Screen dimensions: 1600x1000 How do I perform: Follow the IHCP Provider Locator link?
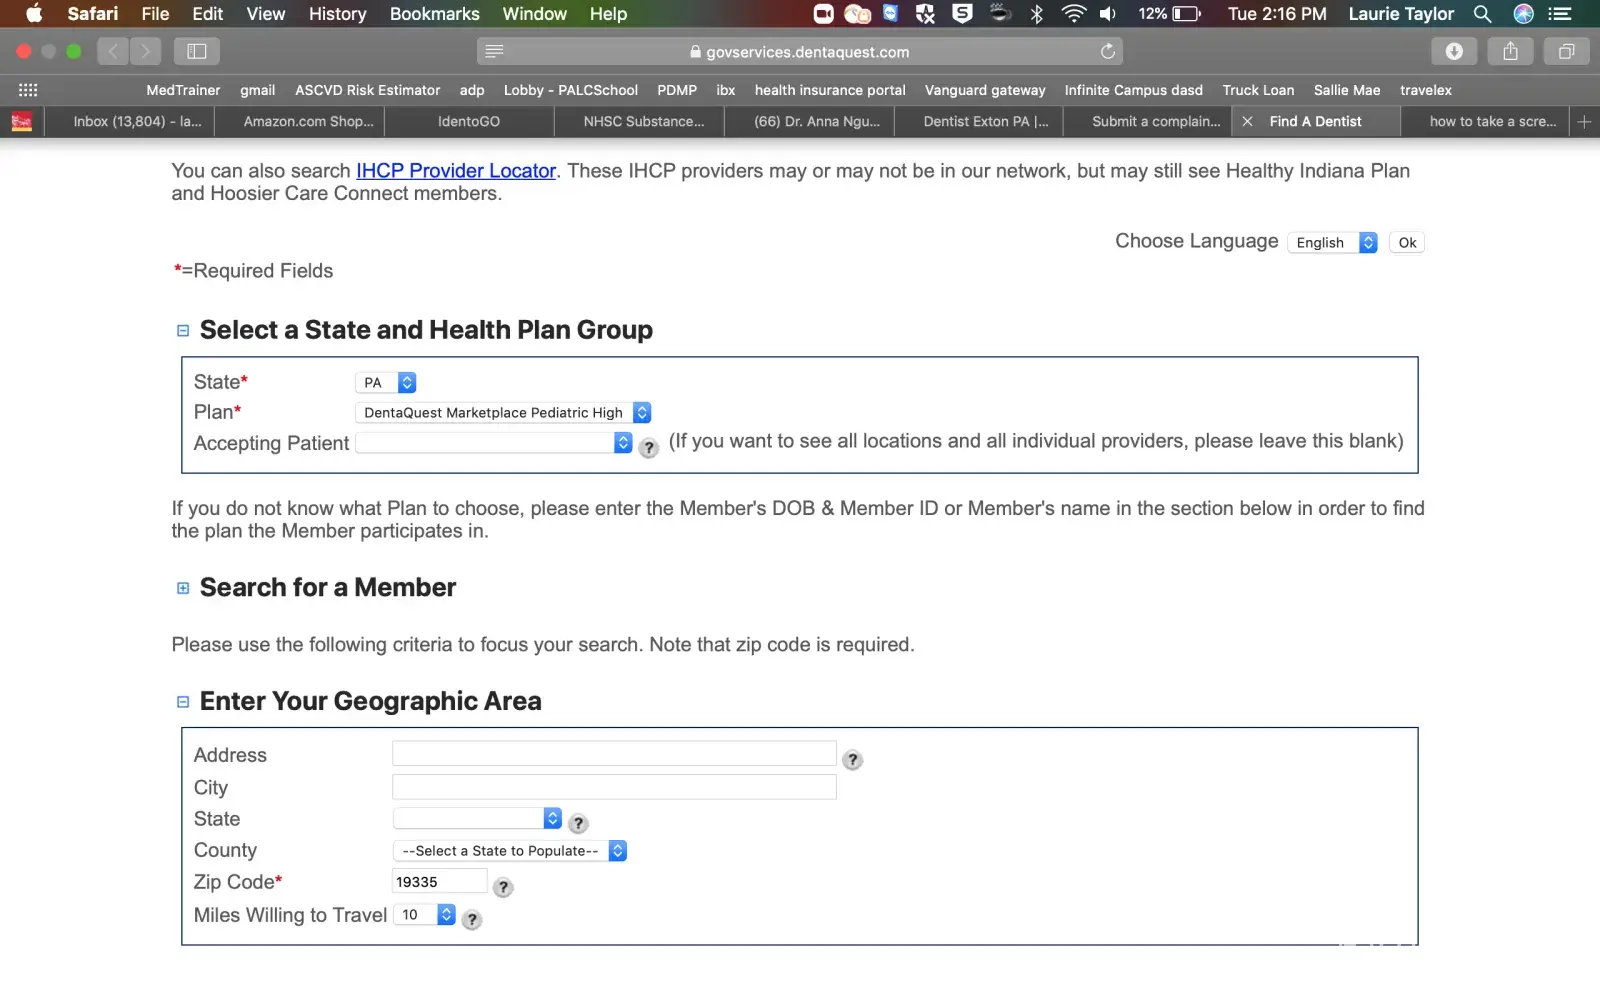tap(456, 171)
